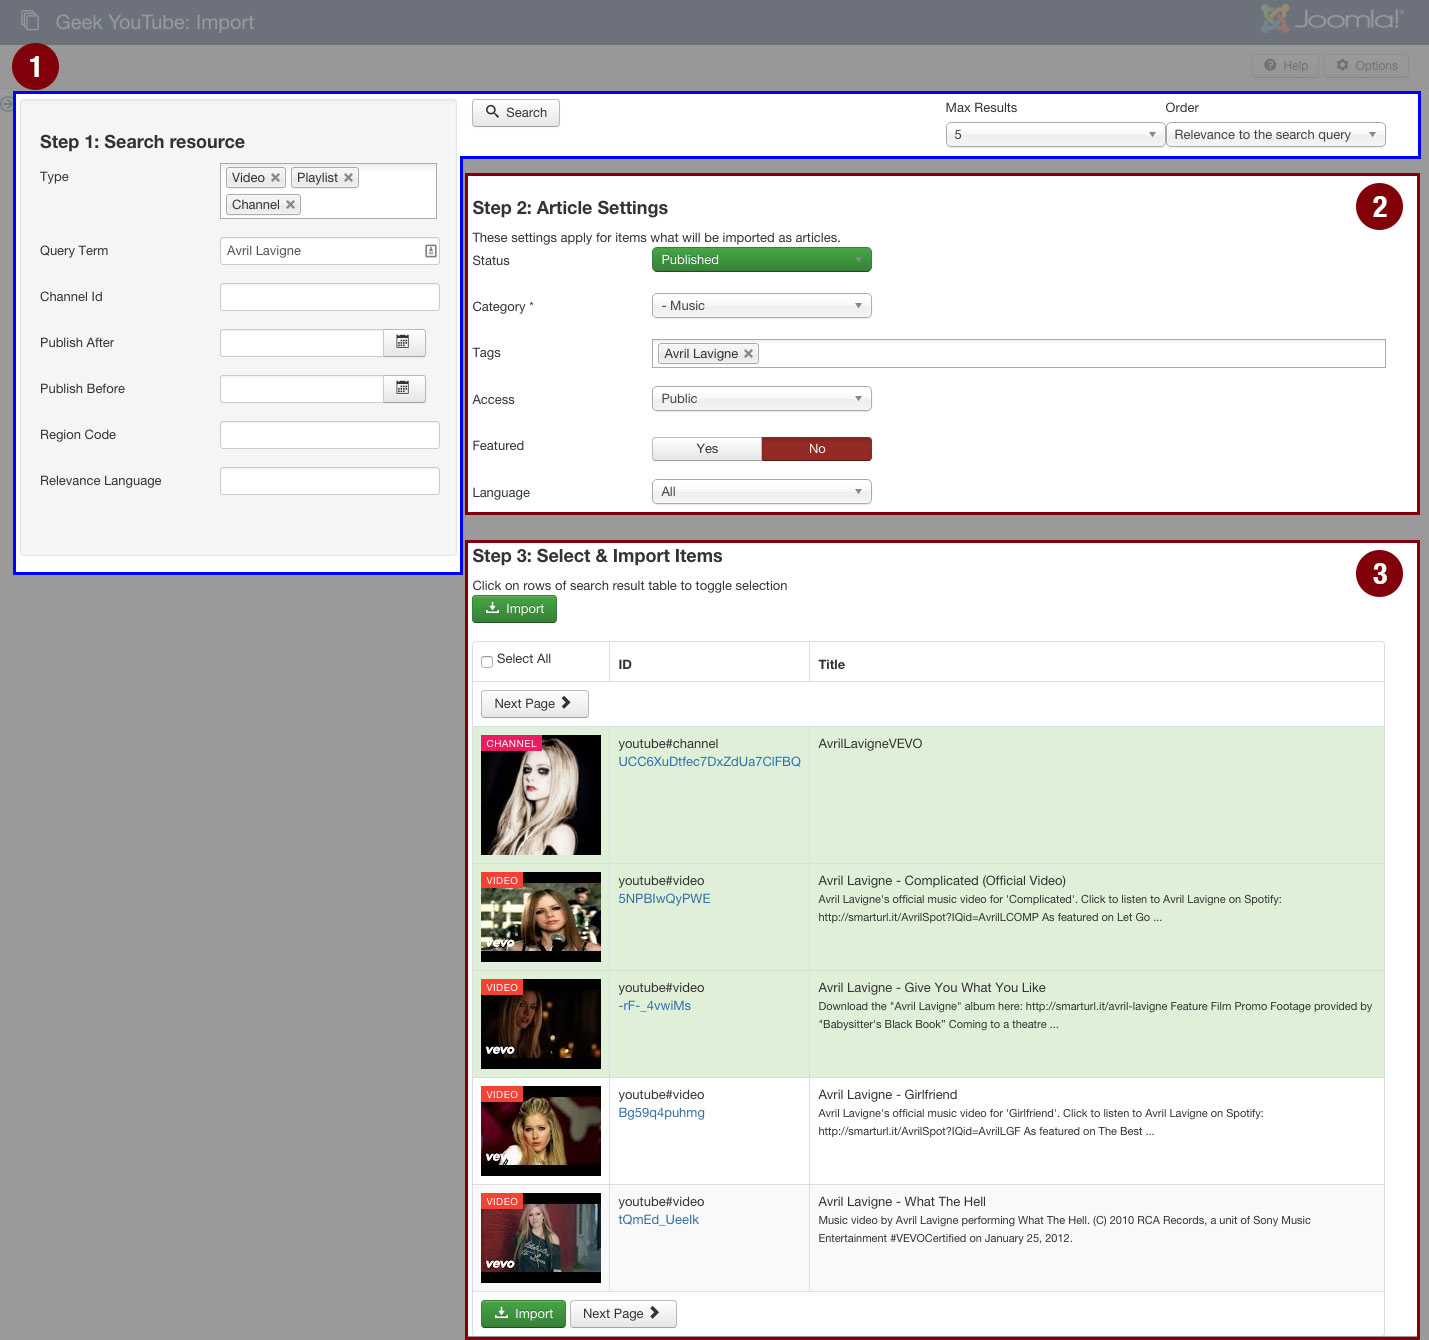
Task: Open video link Bg59q4puhmg
Action: (661, 1113)
